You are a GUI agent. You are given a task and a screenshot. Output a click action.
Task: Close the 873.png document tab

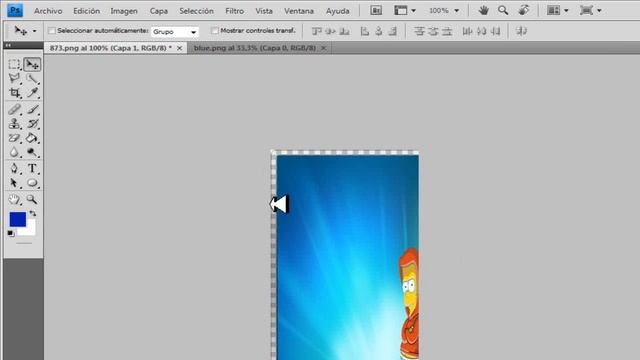pyautogui.click(x=179, y=48)
